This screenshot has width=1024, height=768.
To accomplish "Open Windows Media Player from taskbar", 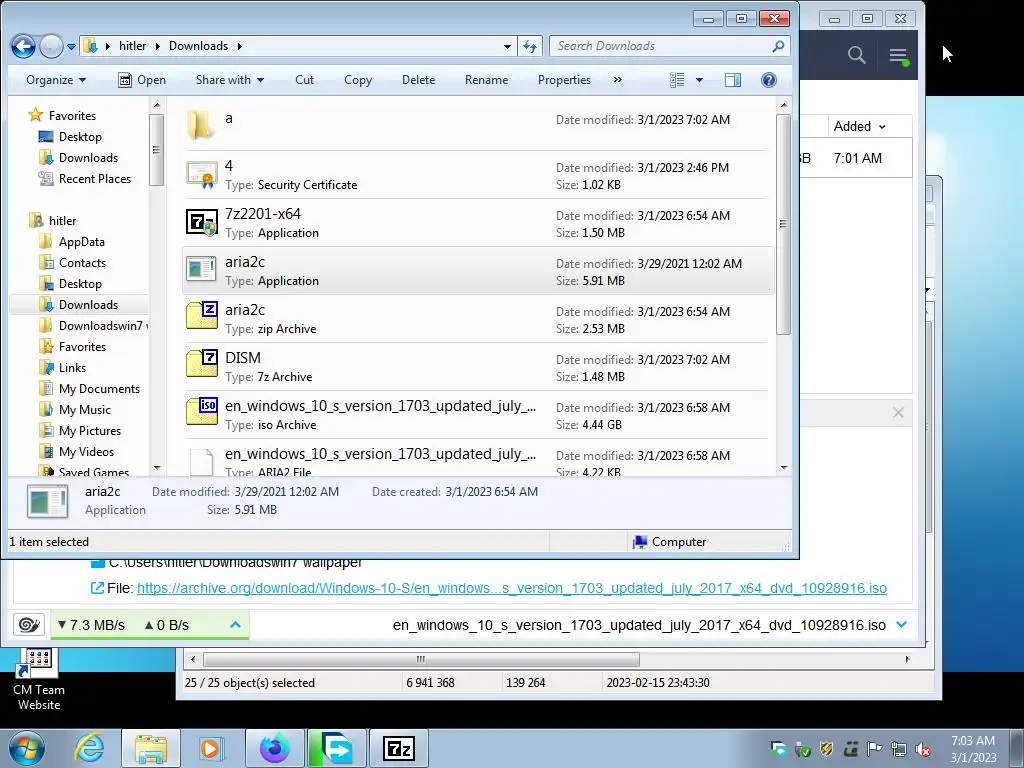I will (x=210, y=748).
